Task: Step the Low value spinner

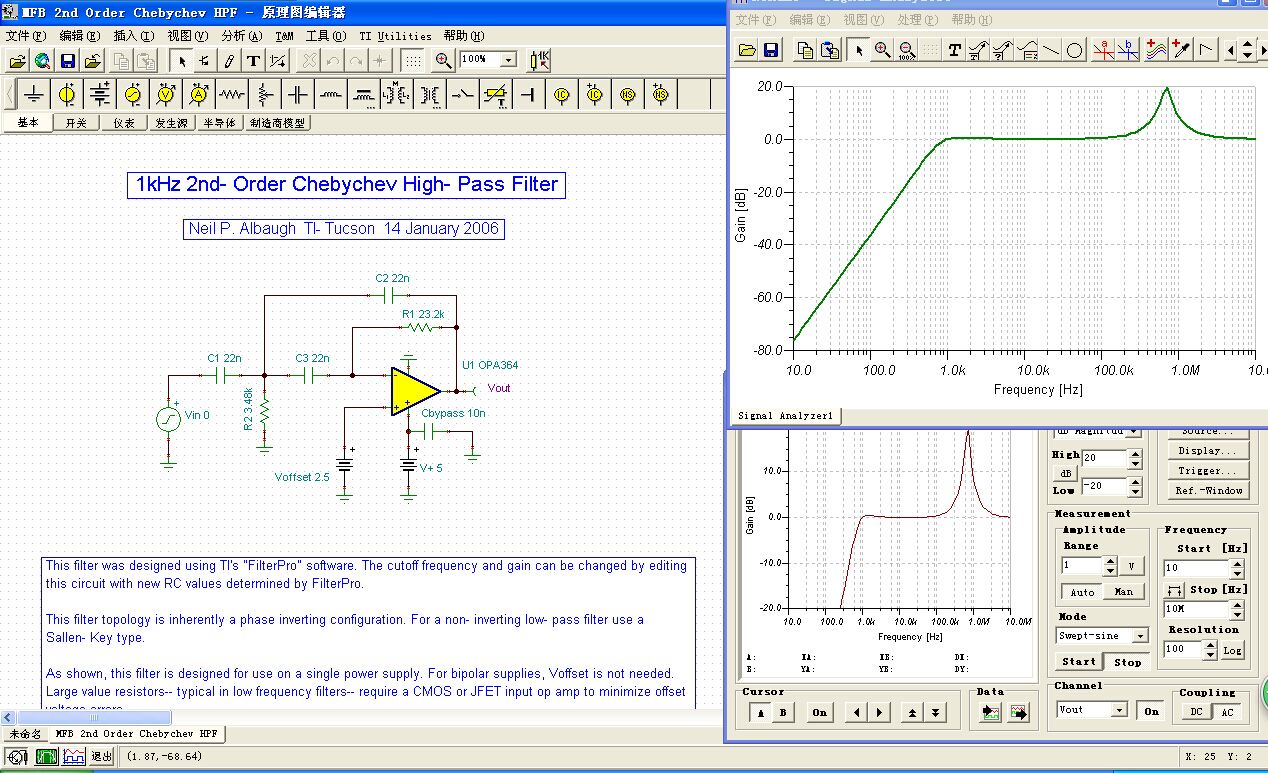Action: click(x=1134, y=486)
